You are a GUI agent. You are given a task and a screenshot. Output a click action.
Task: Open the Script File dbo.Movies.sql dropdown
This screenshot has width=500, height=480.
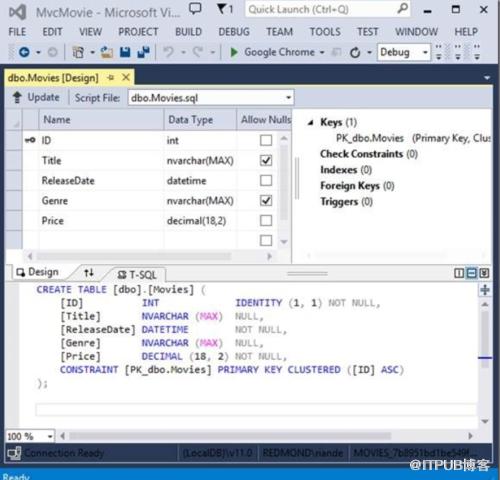pos(288,98)
